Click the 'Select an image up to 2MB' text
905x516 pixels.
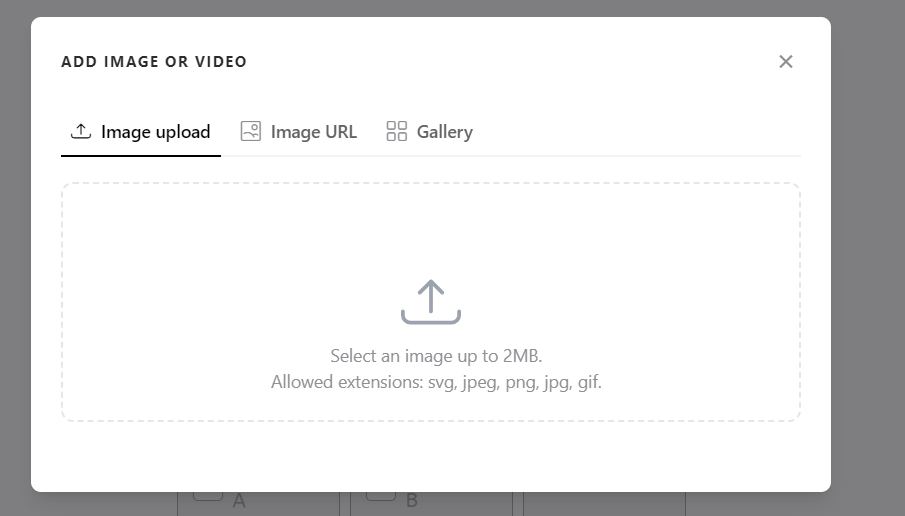436,356
